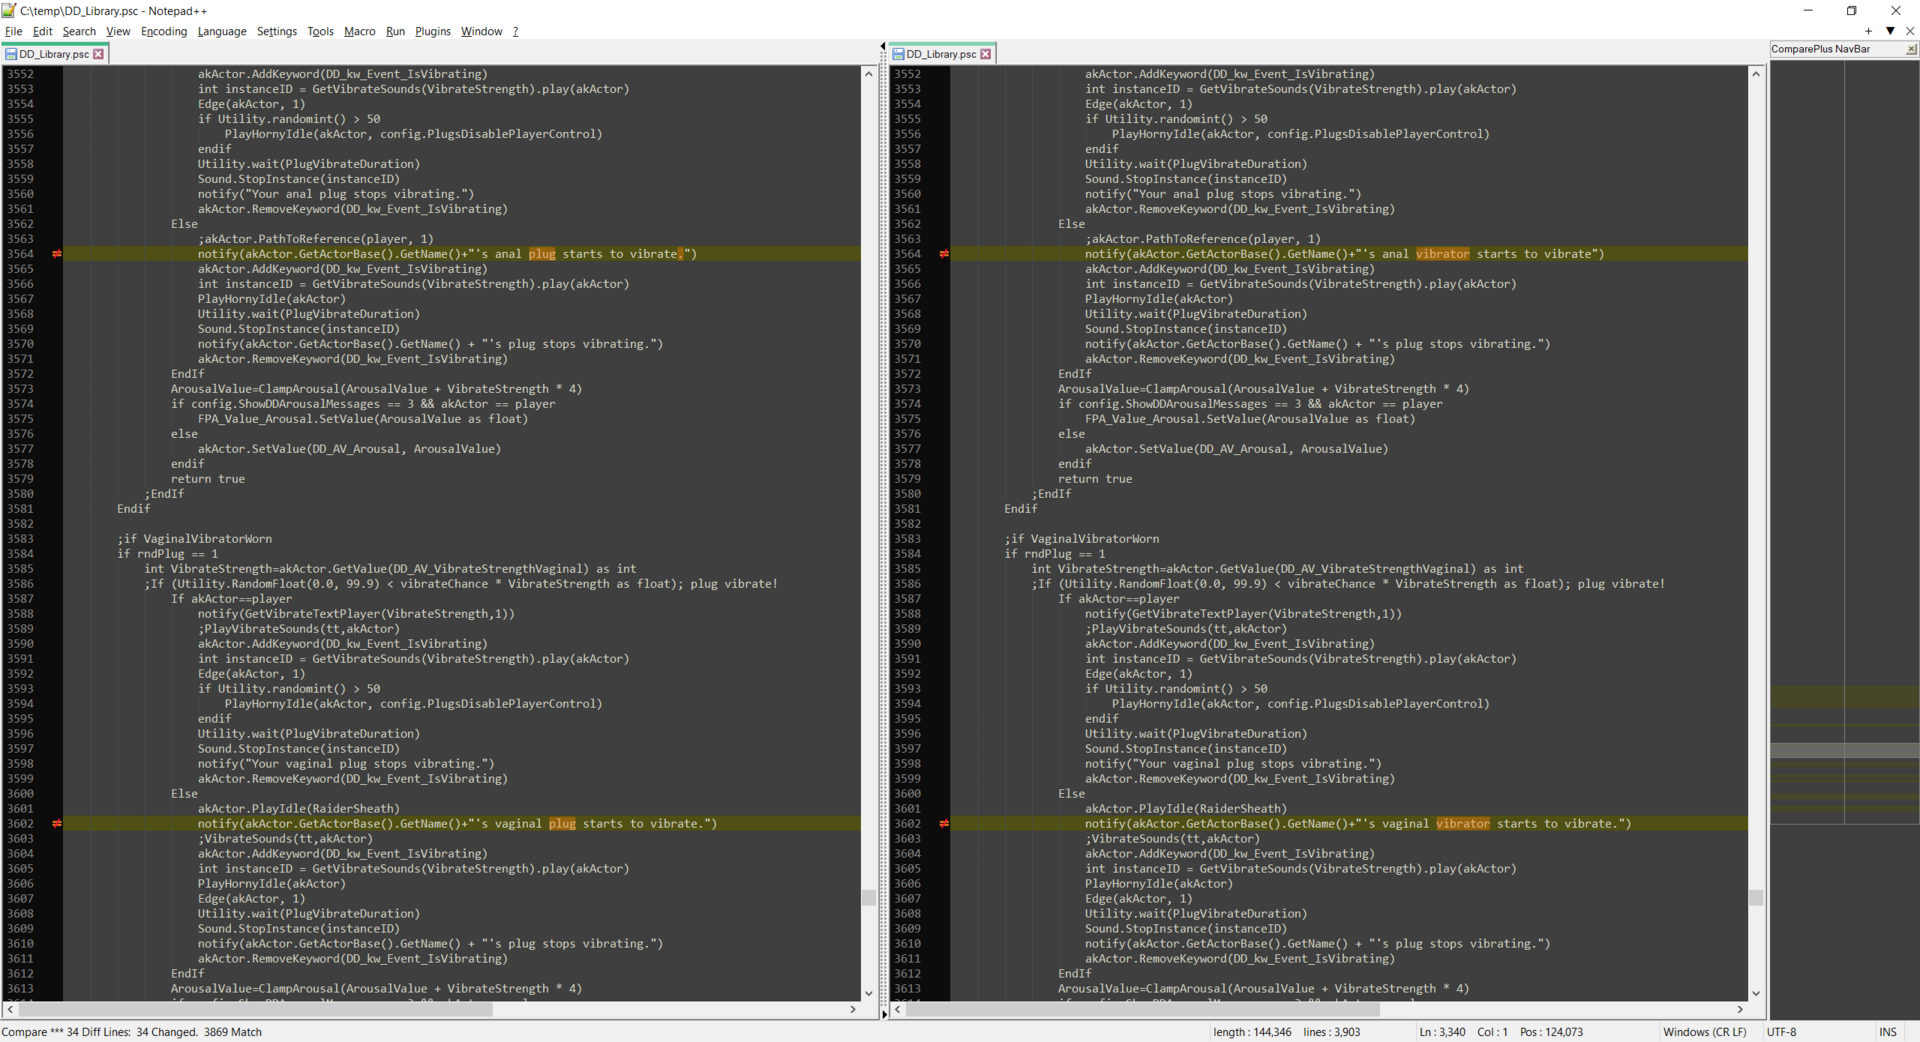
Task: Click the view splitter left-arrow at top
Action: click(x=883, y=46)
